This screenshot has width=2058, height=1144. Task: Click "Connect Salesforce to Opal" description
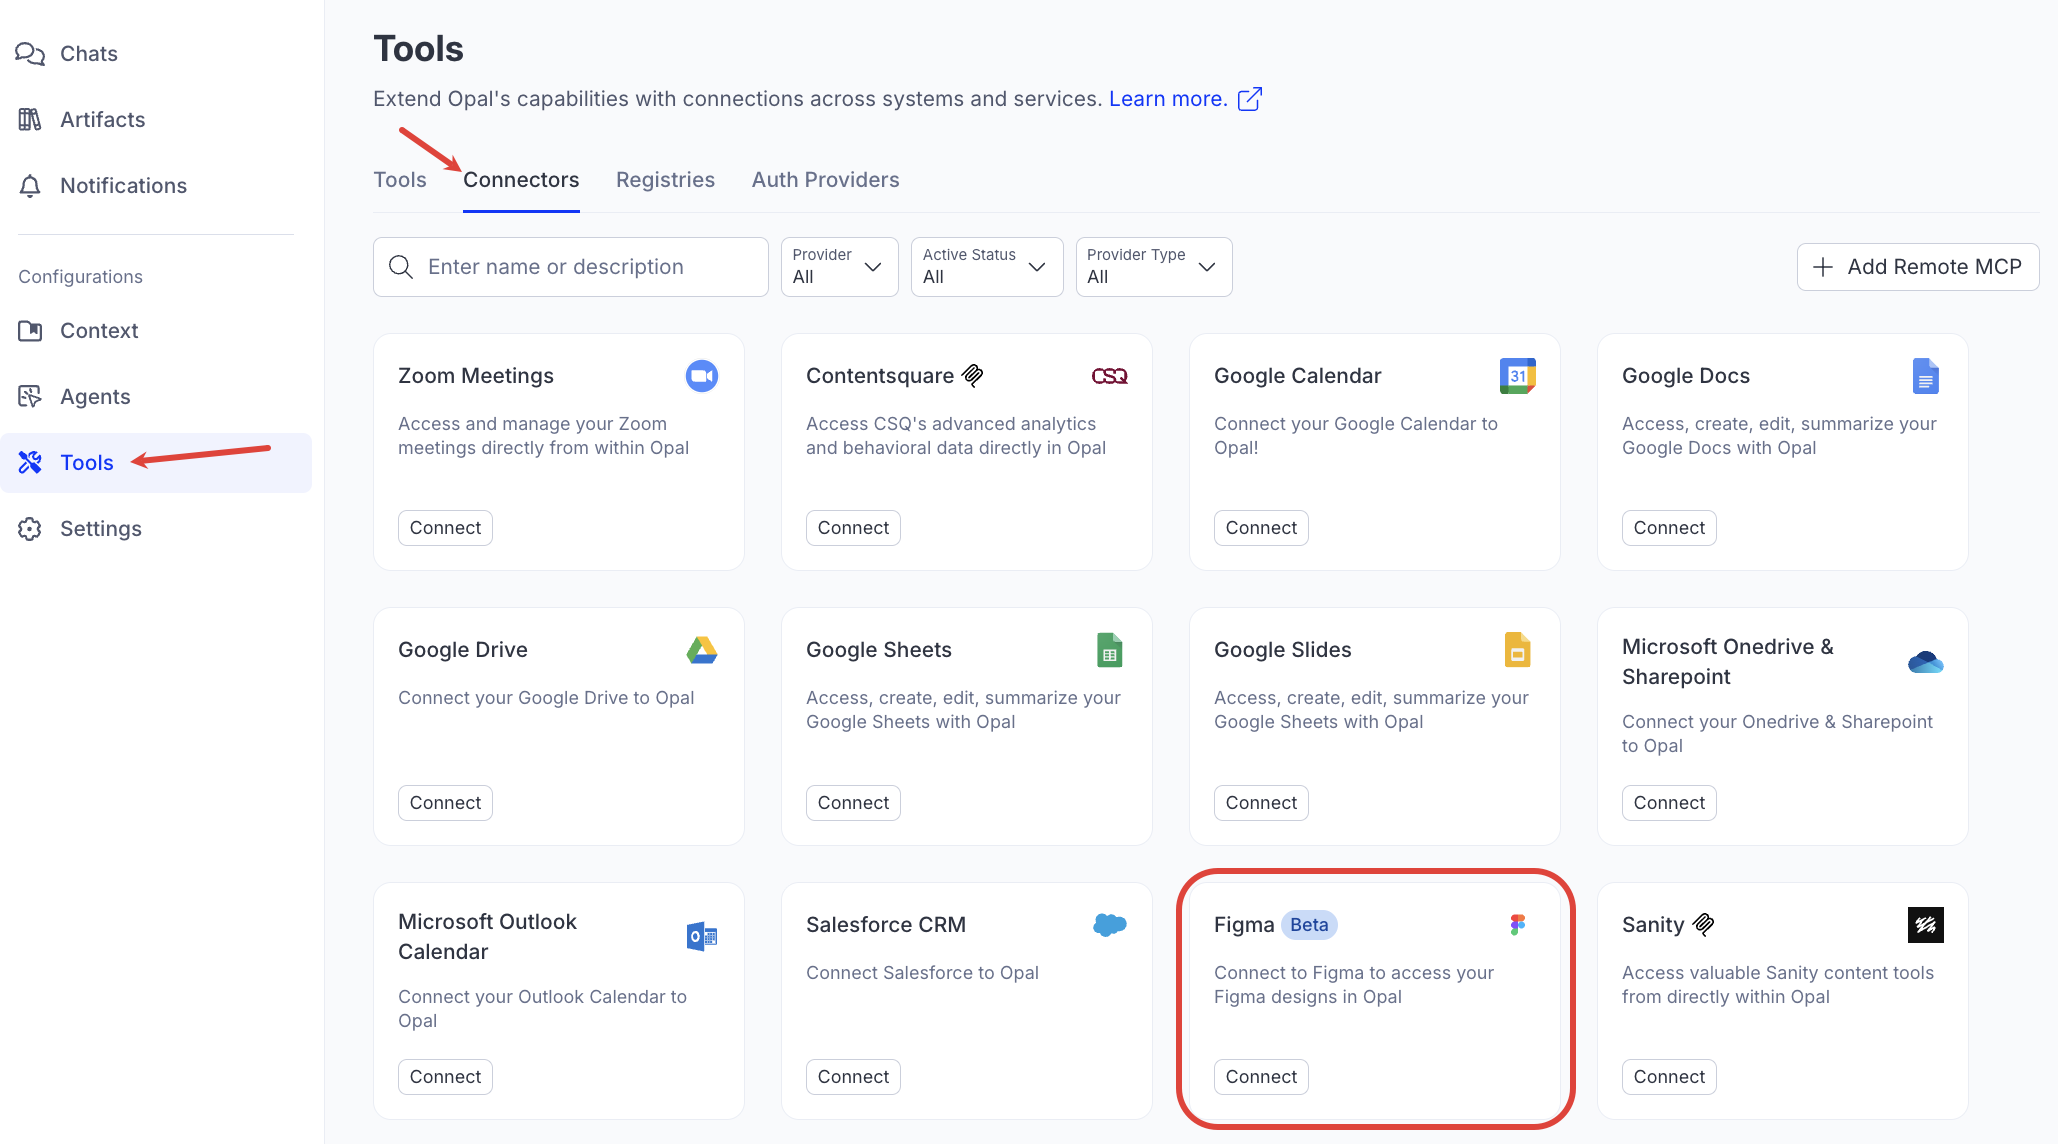pyautogui.click(x=922, y=973)
